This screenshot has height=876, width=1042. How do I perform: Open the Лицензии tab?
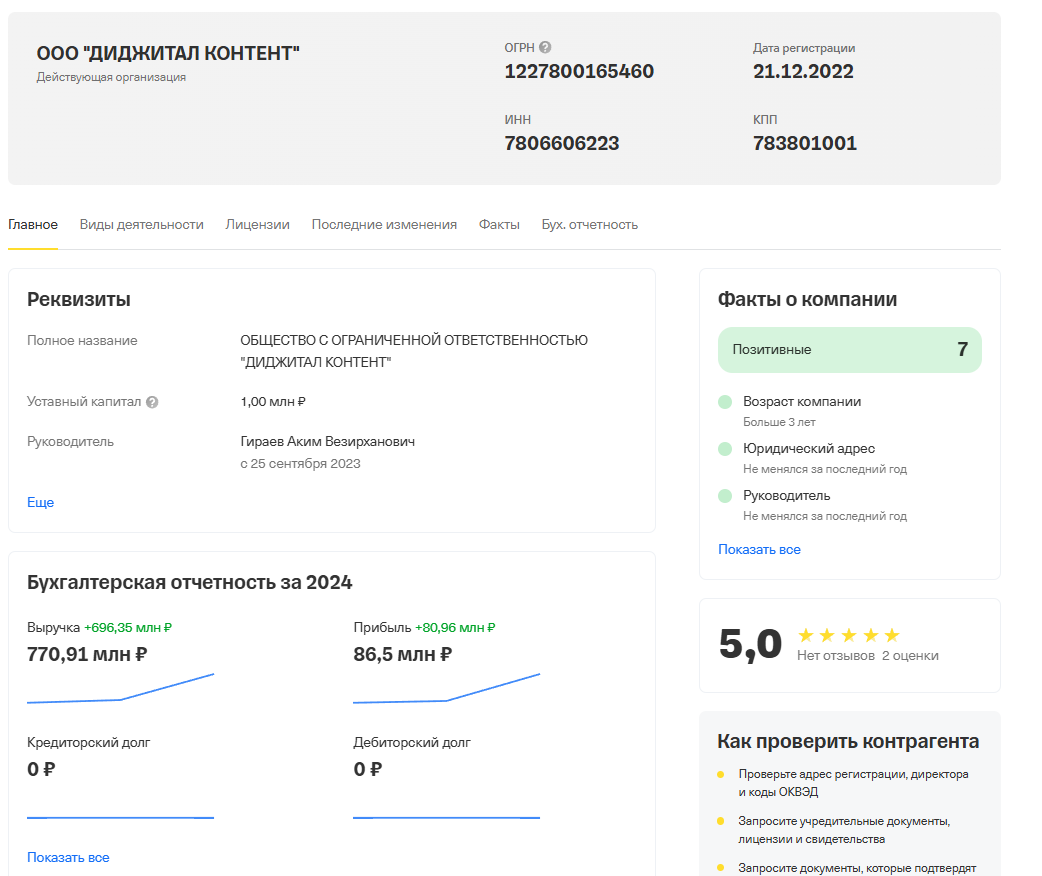[256, 224]
